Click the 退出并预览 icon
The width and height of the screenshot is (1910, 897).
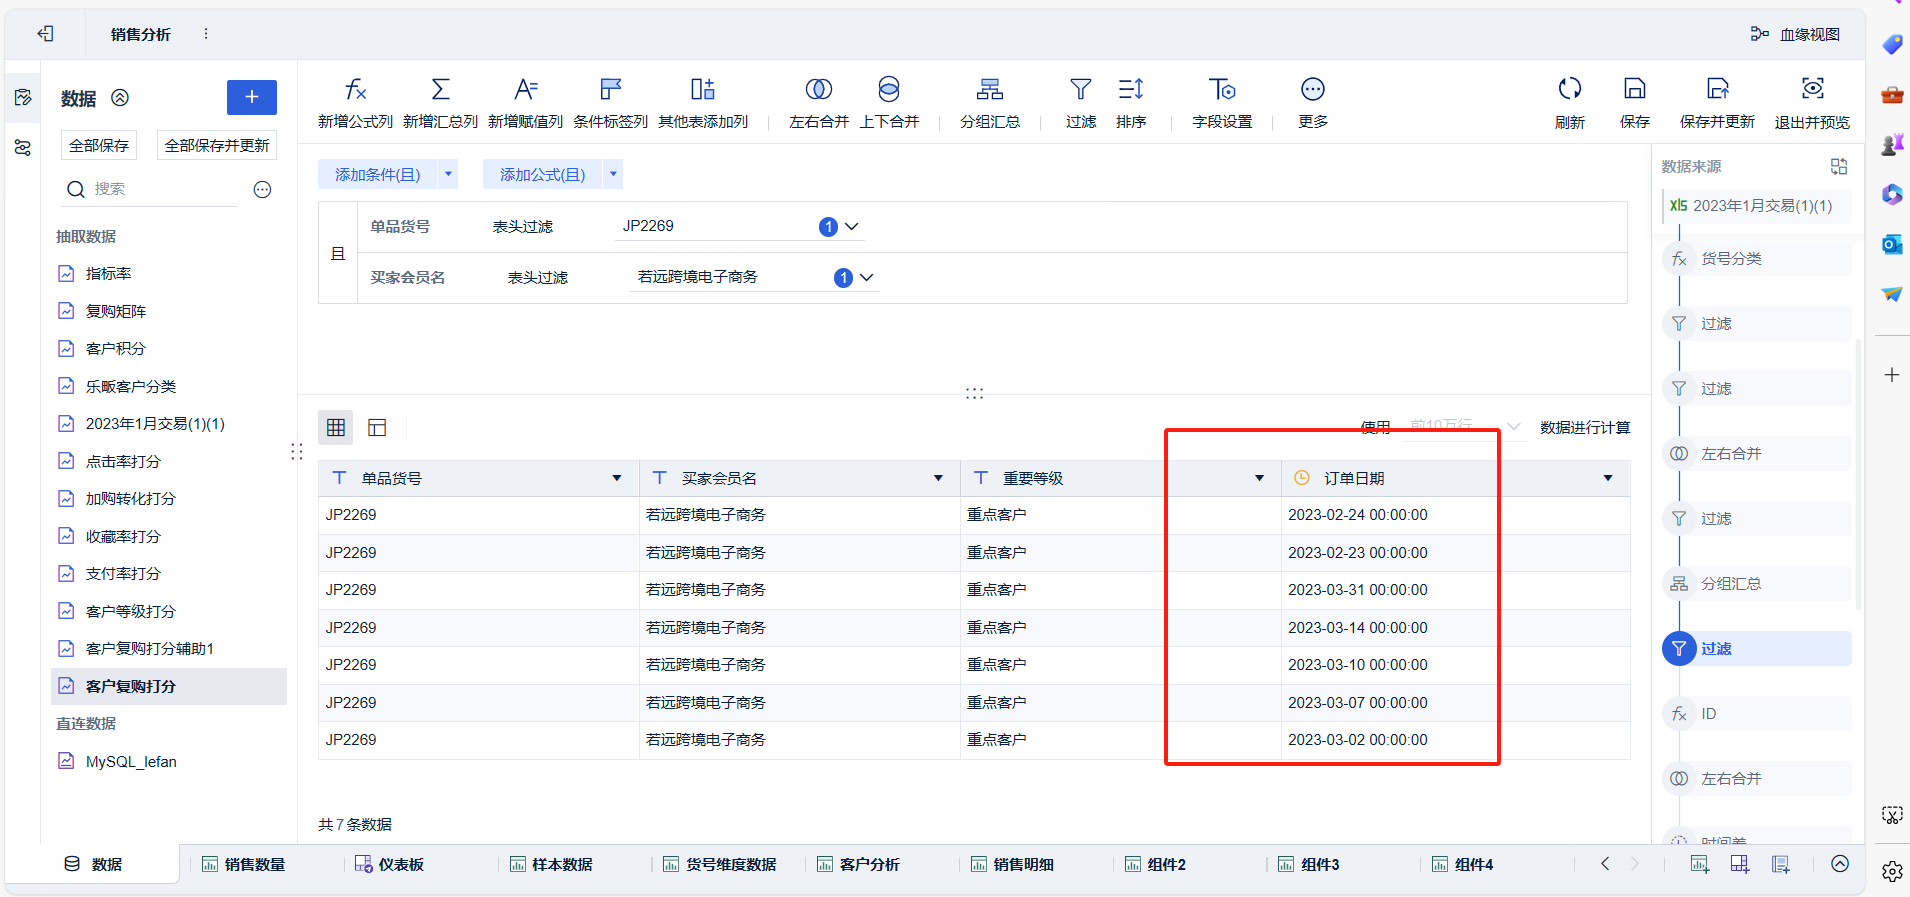click(x=1813, y=88)
